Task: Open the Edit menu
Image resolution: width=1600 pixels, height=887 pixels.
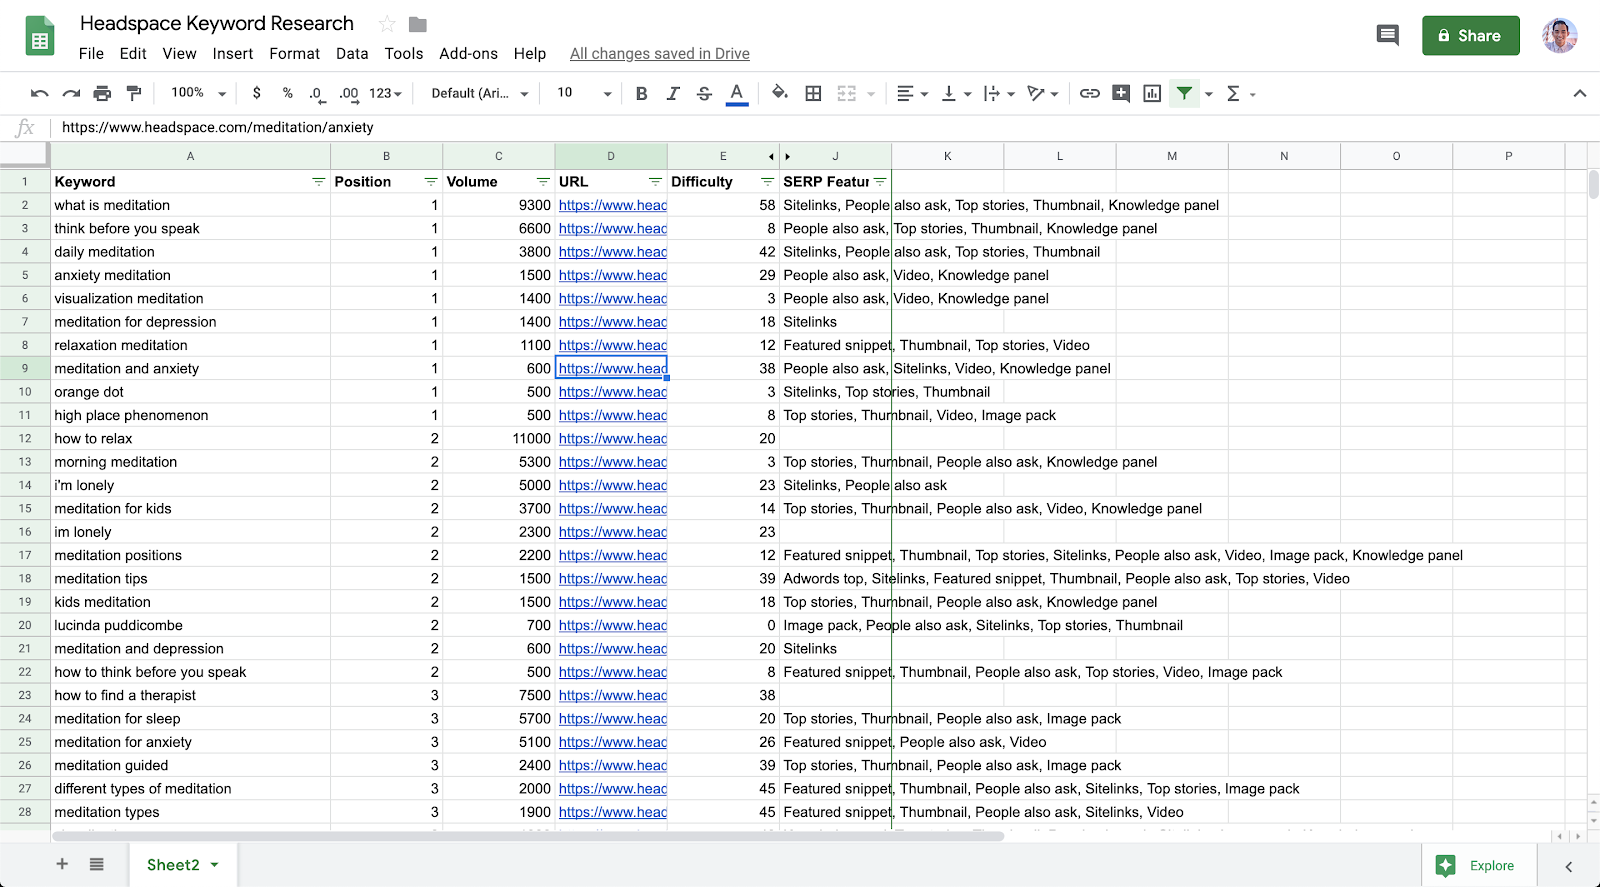Action: 133,54
